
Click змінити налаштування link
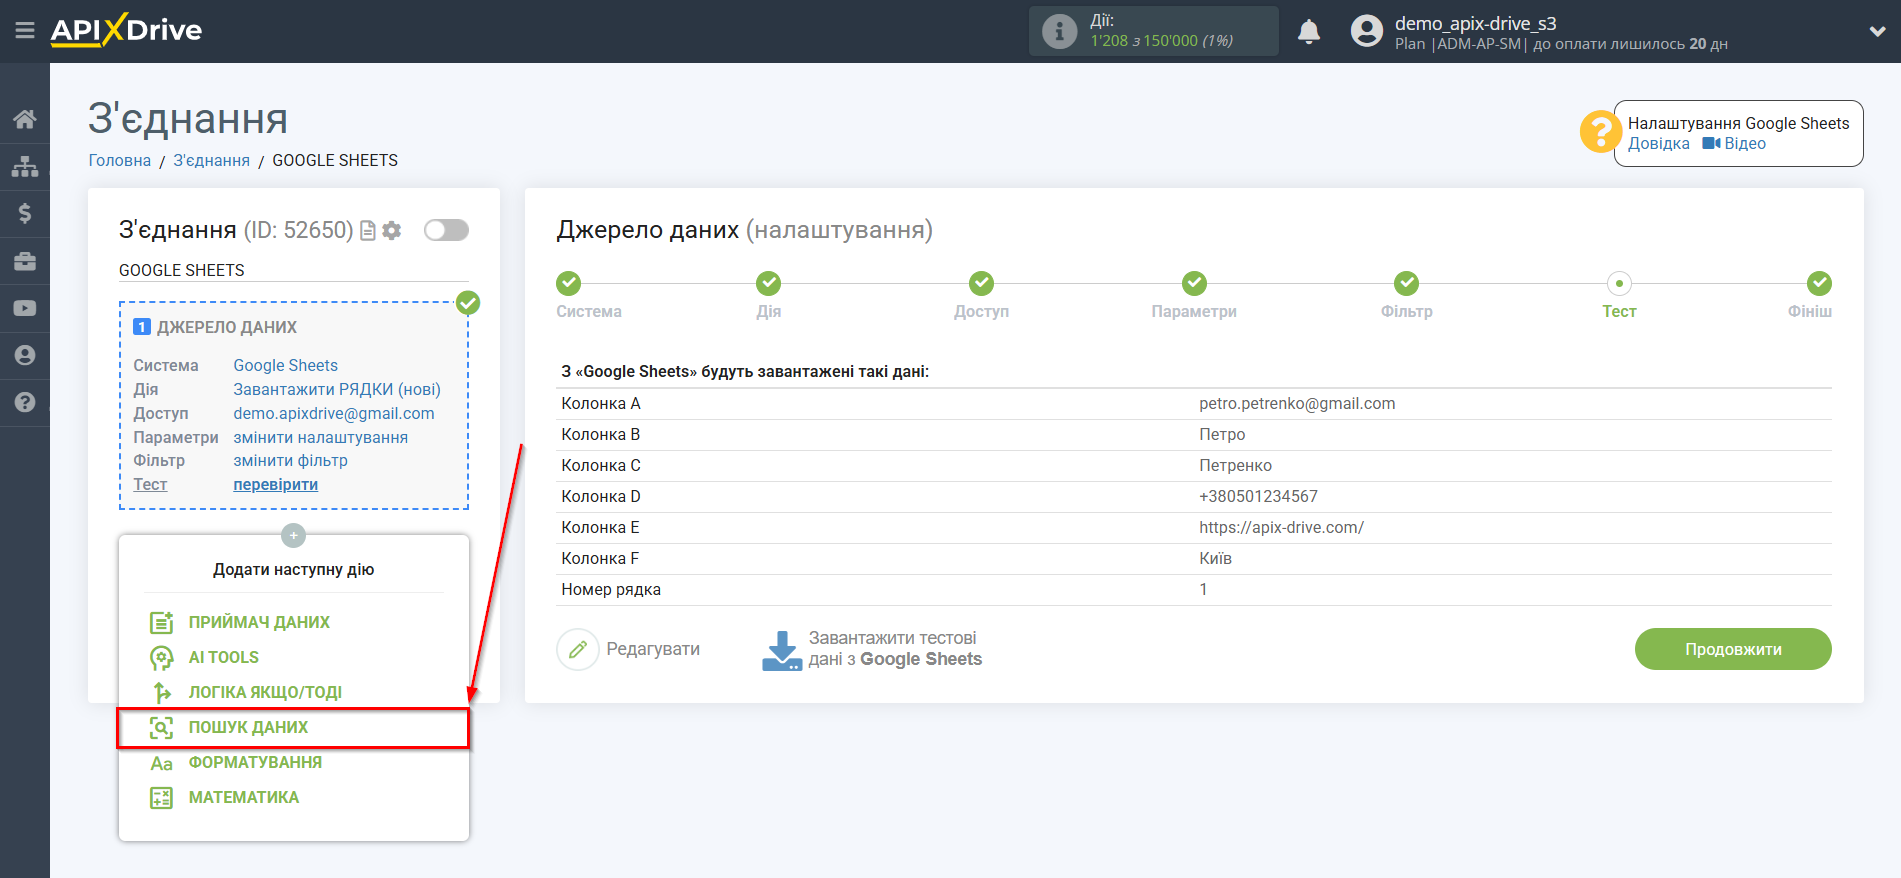click(x=320, y=437)
